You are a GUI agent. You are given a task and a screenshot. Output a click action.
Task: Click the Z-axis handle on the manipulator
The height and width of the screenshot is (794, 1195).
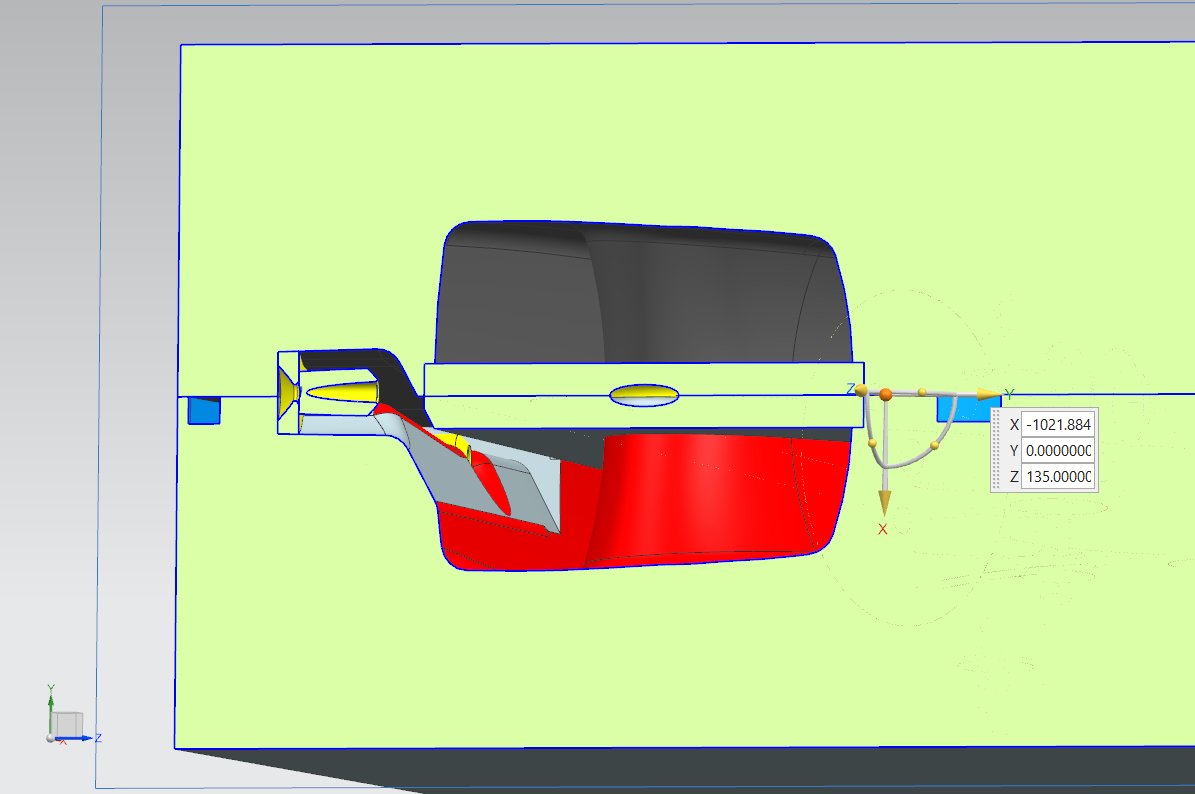(861, 389)
